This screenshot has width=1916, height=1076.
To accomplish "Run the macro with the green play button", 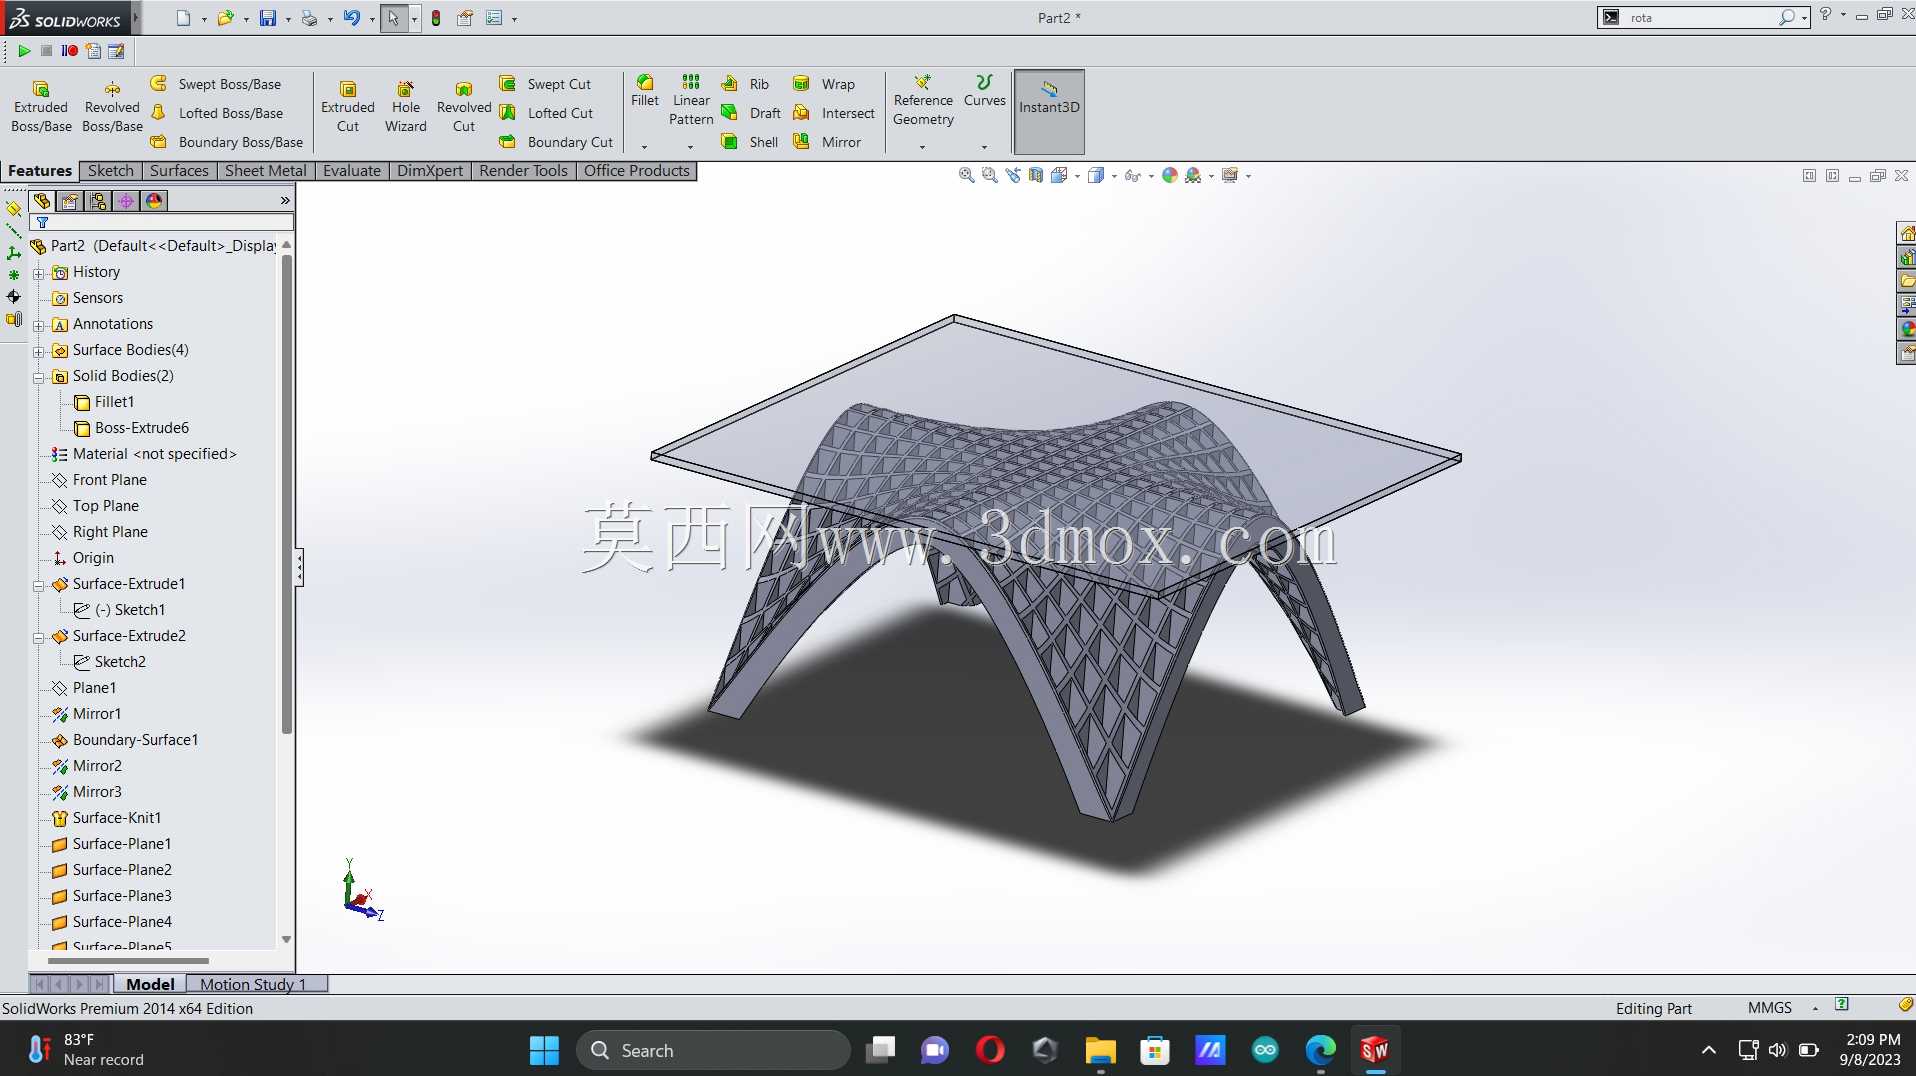I will 24,51.
